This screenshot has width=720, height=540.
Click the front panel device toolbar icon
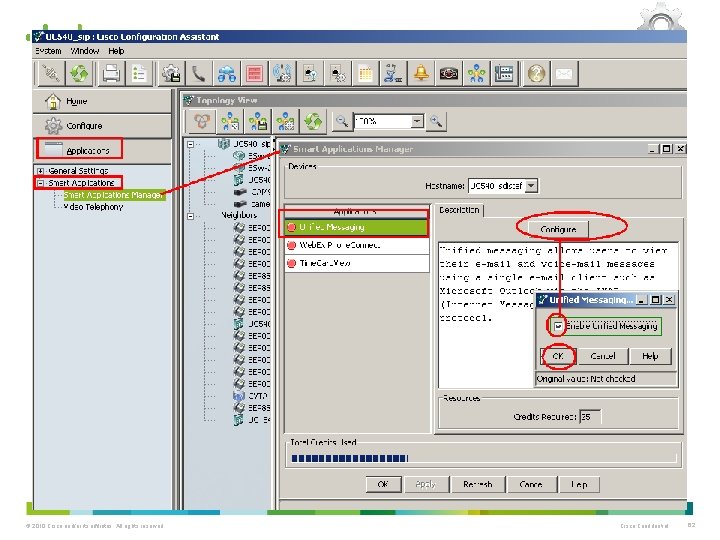(504, 73)
